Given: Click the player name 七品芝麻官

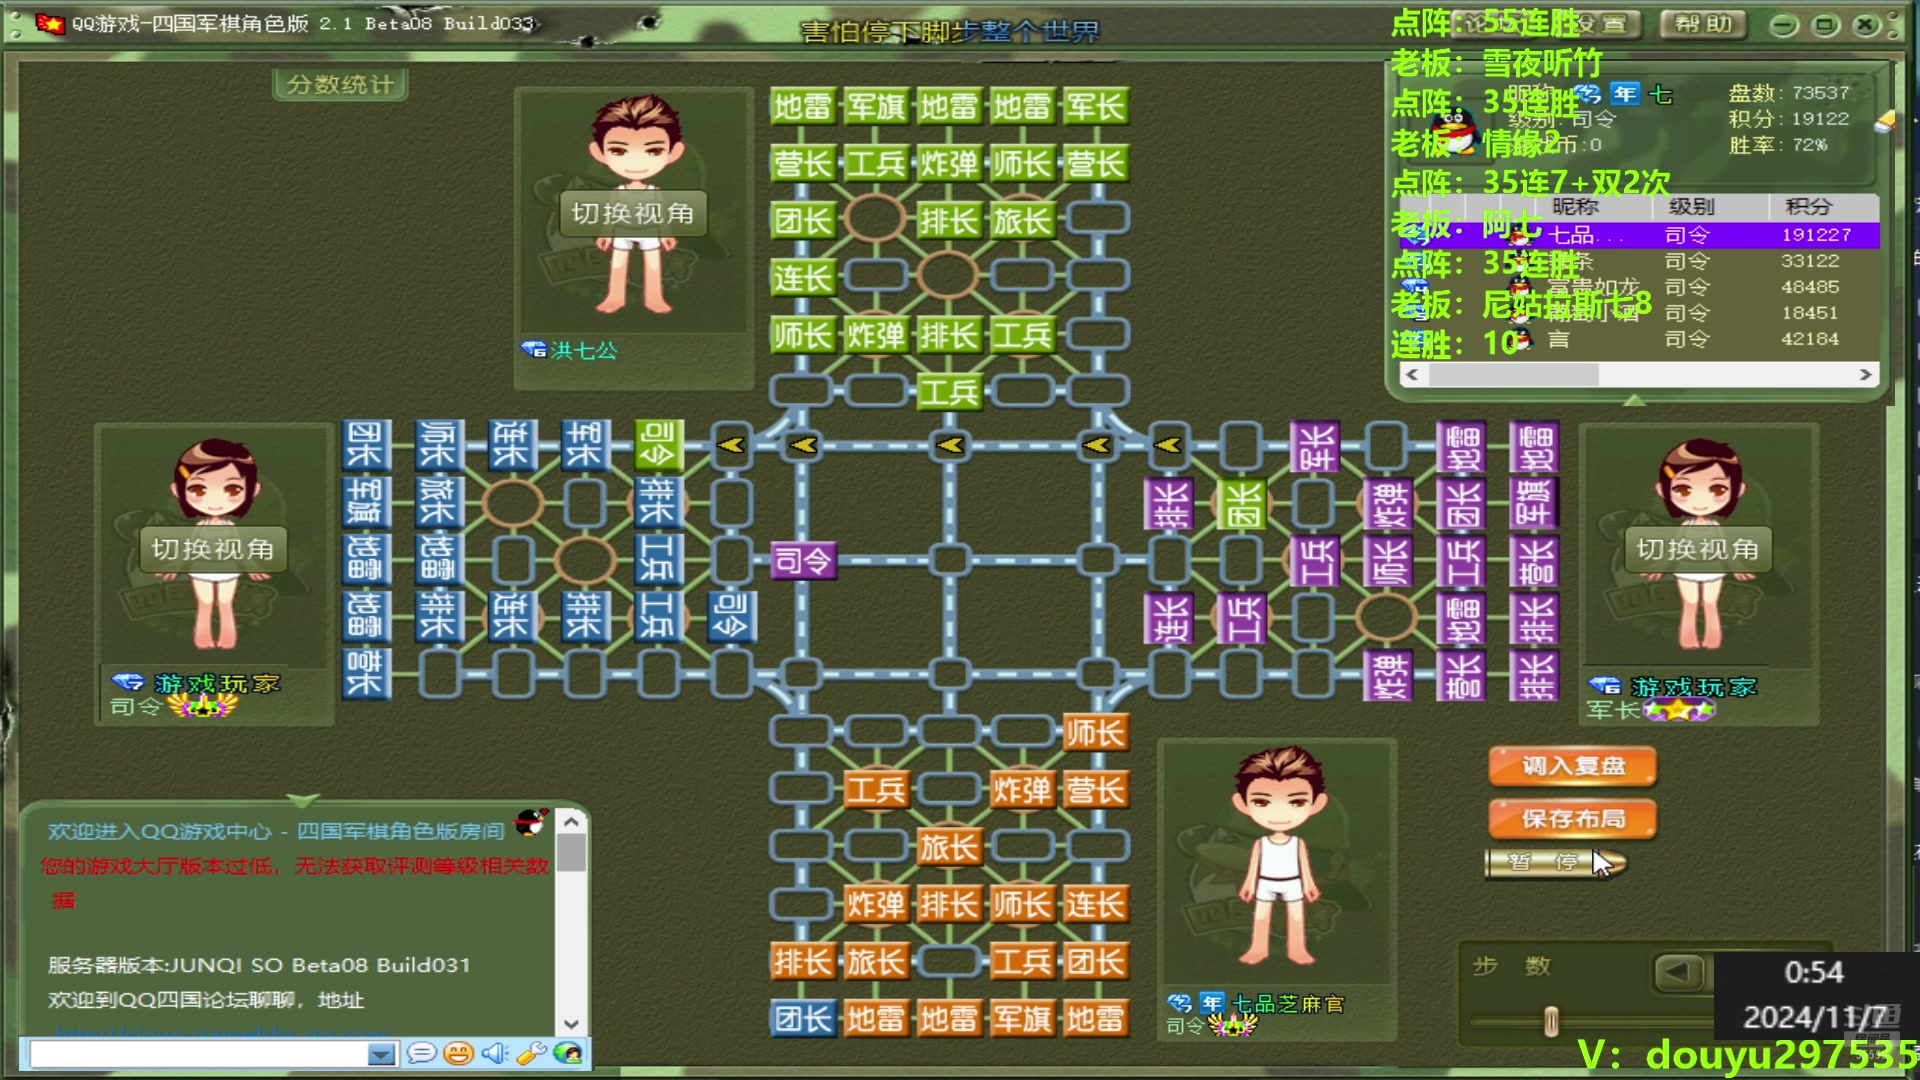Looking at the screenshot, I should tap(1288, 1003).
